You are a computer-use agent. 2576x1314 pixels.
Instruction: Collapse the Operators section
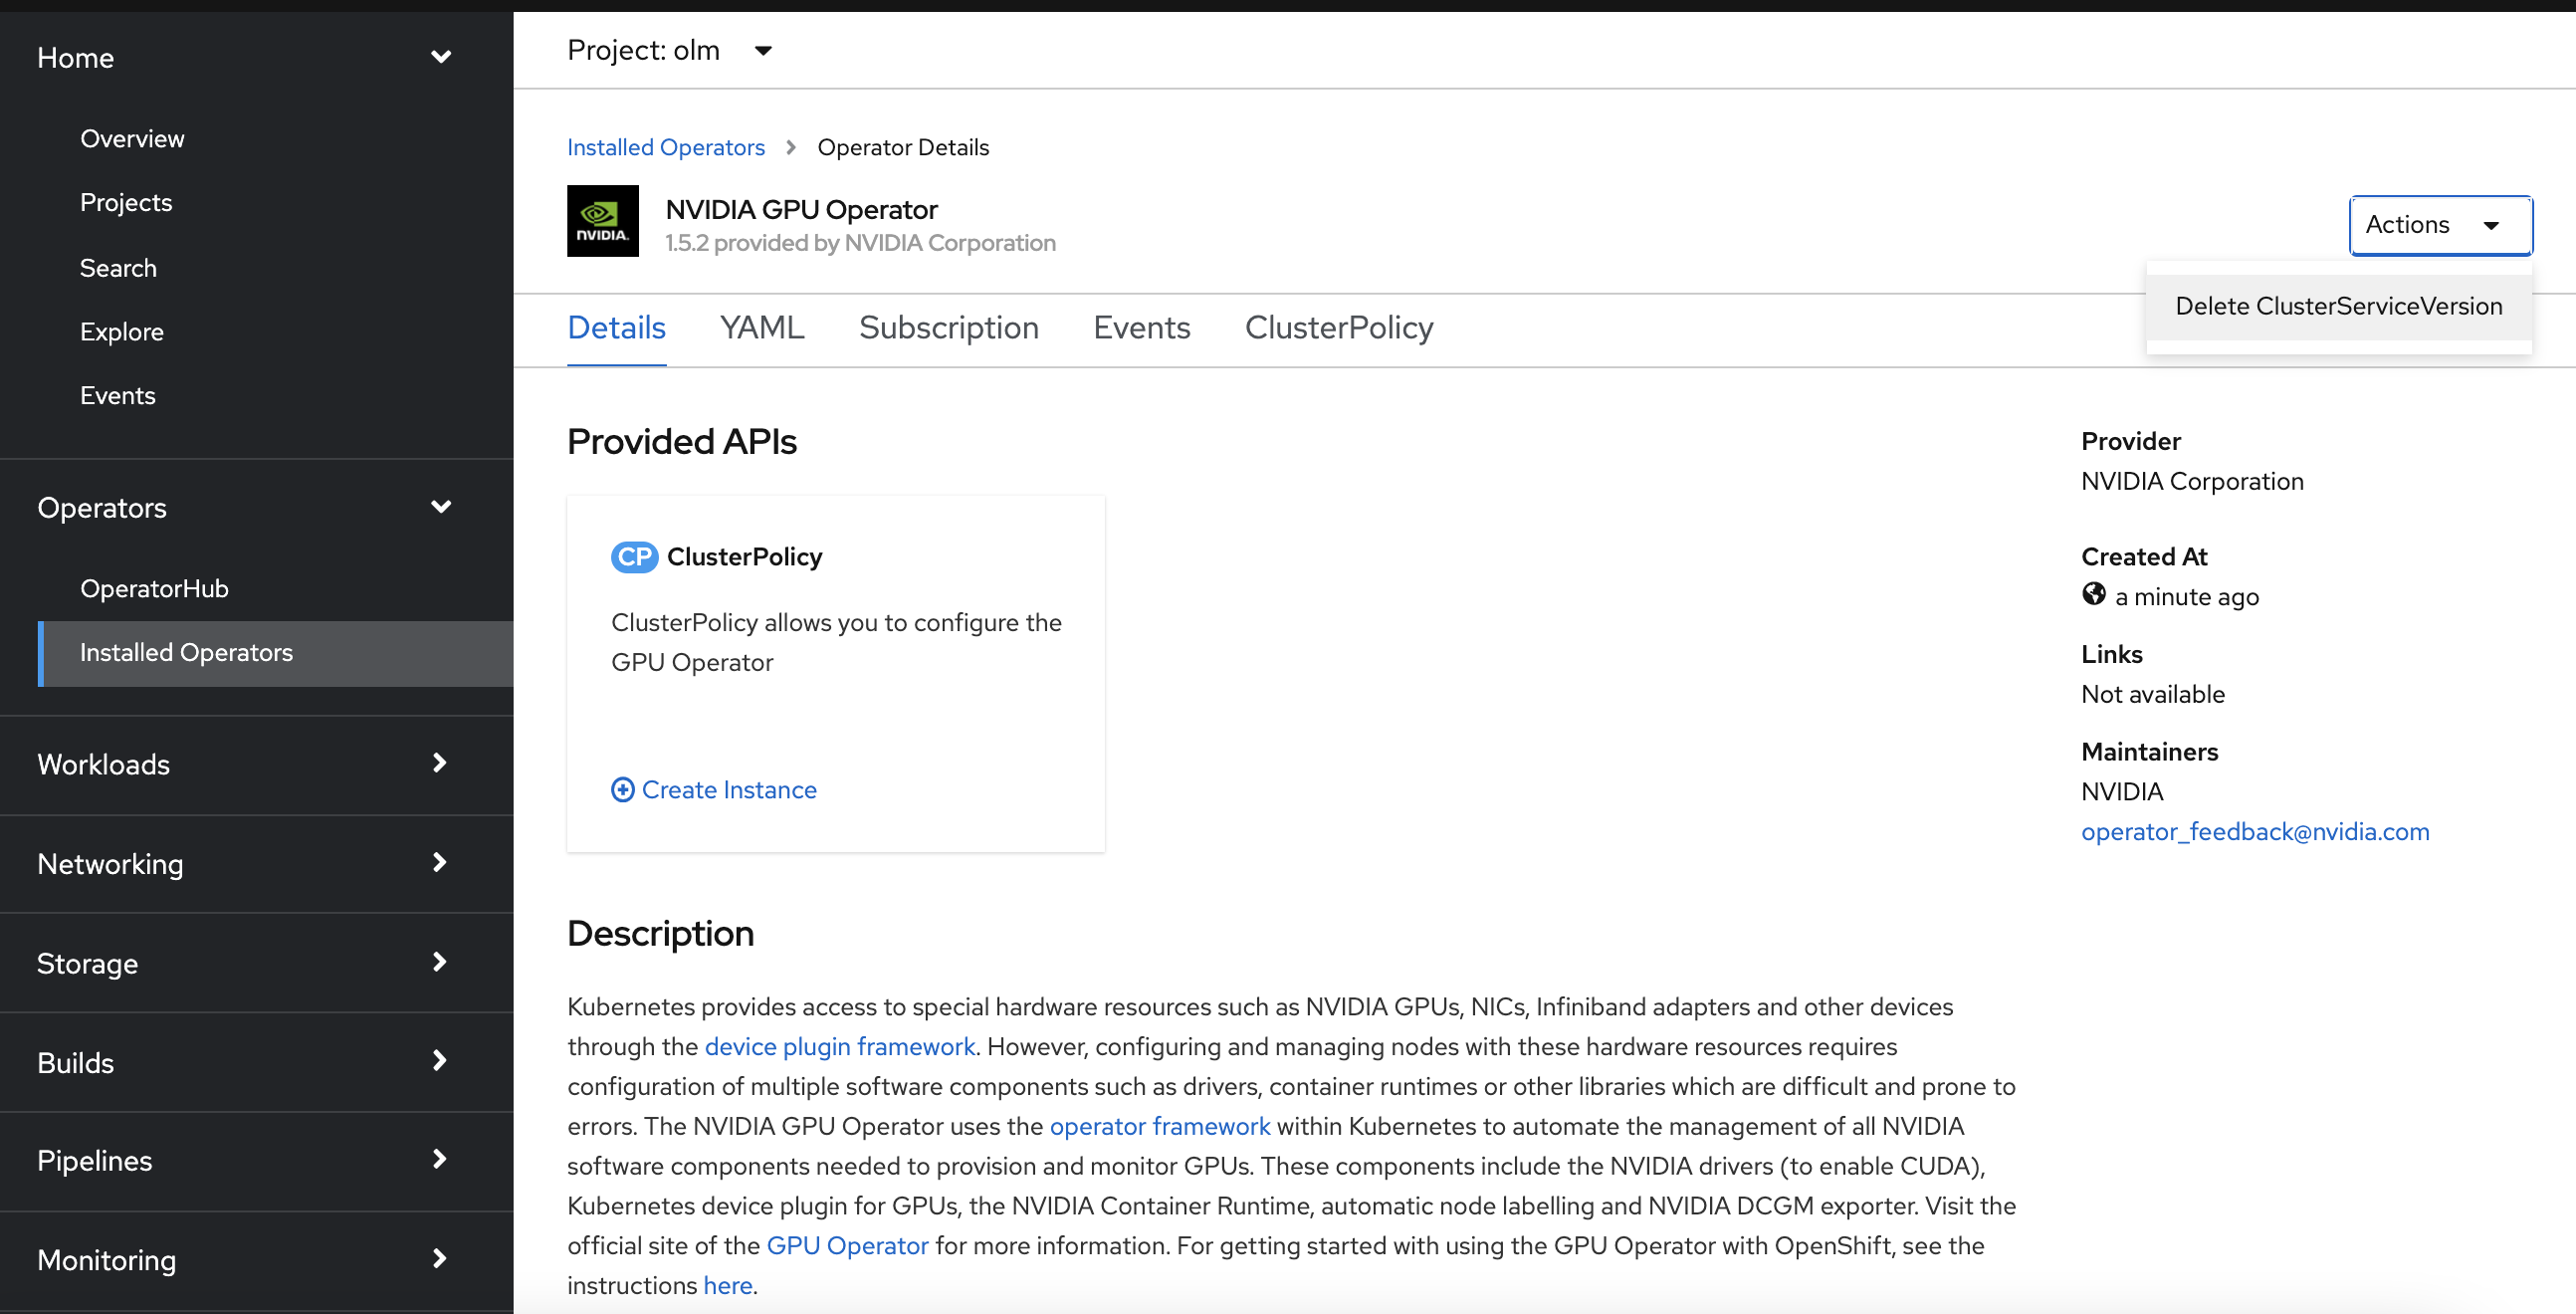coord(441,507)
